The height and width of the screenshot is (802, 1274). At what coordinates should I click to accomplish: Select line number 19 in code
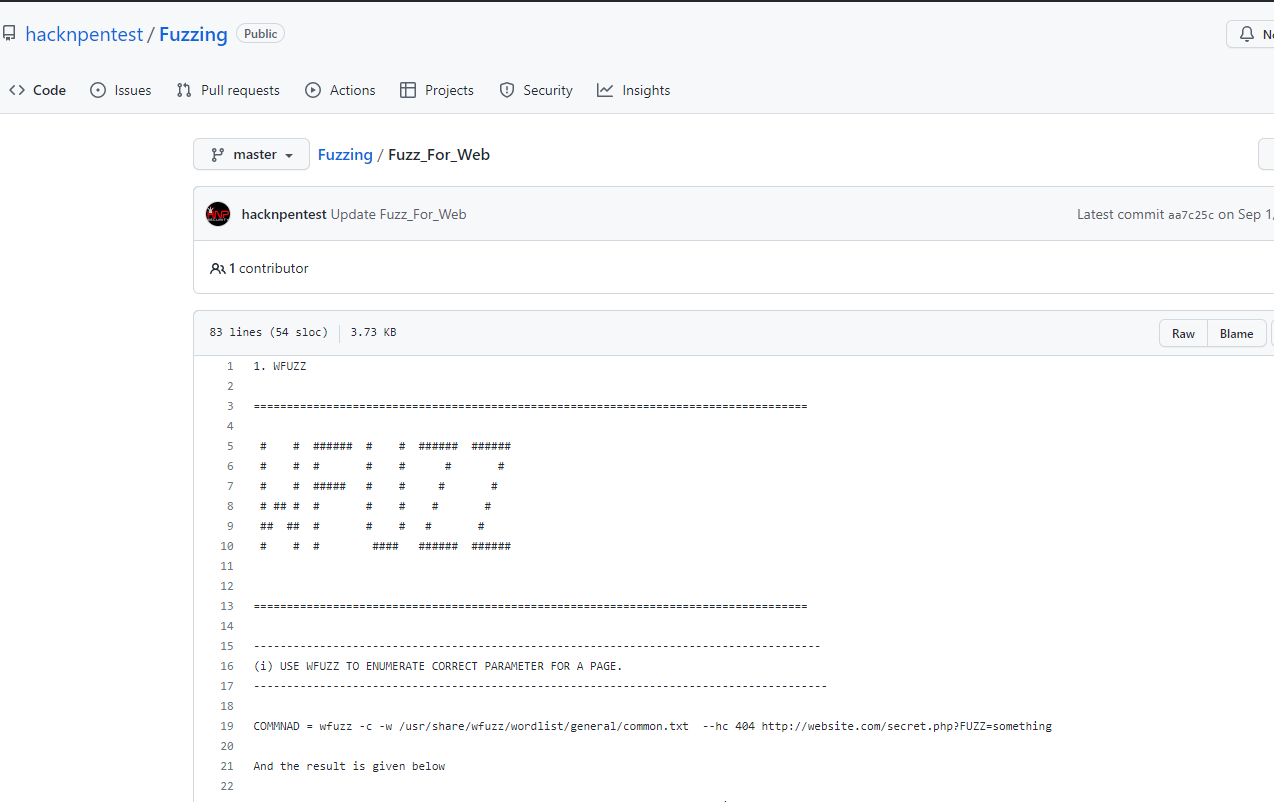coord(227,726)
